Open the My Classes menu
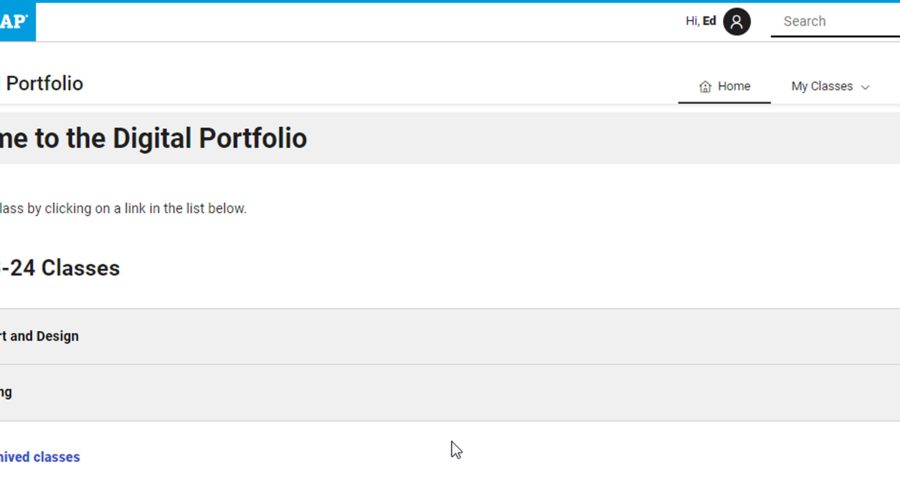The image size is (900, 500). (x=822, y=87)
